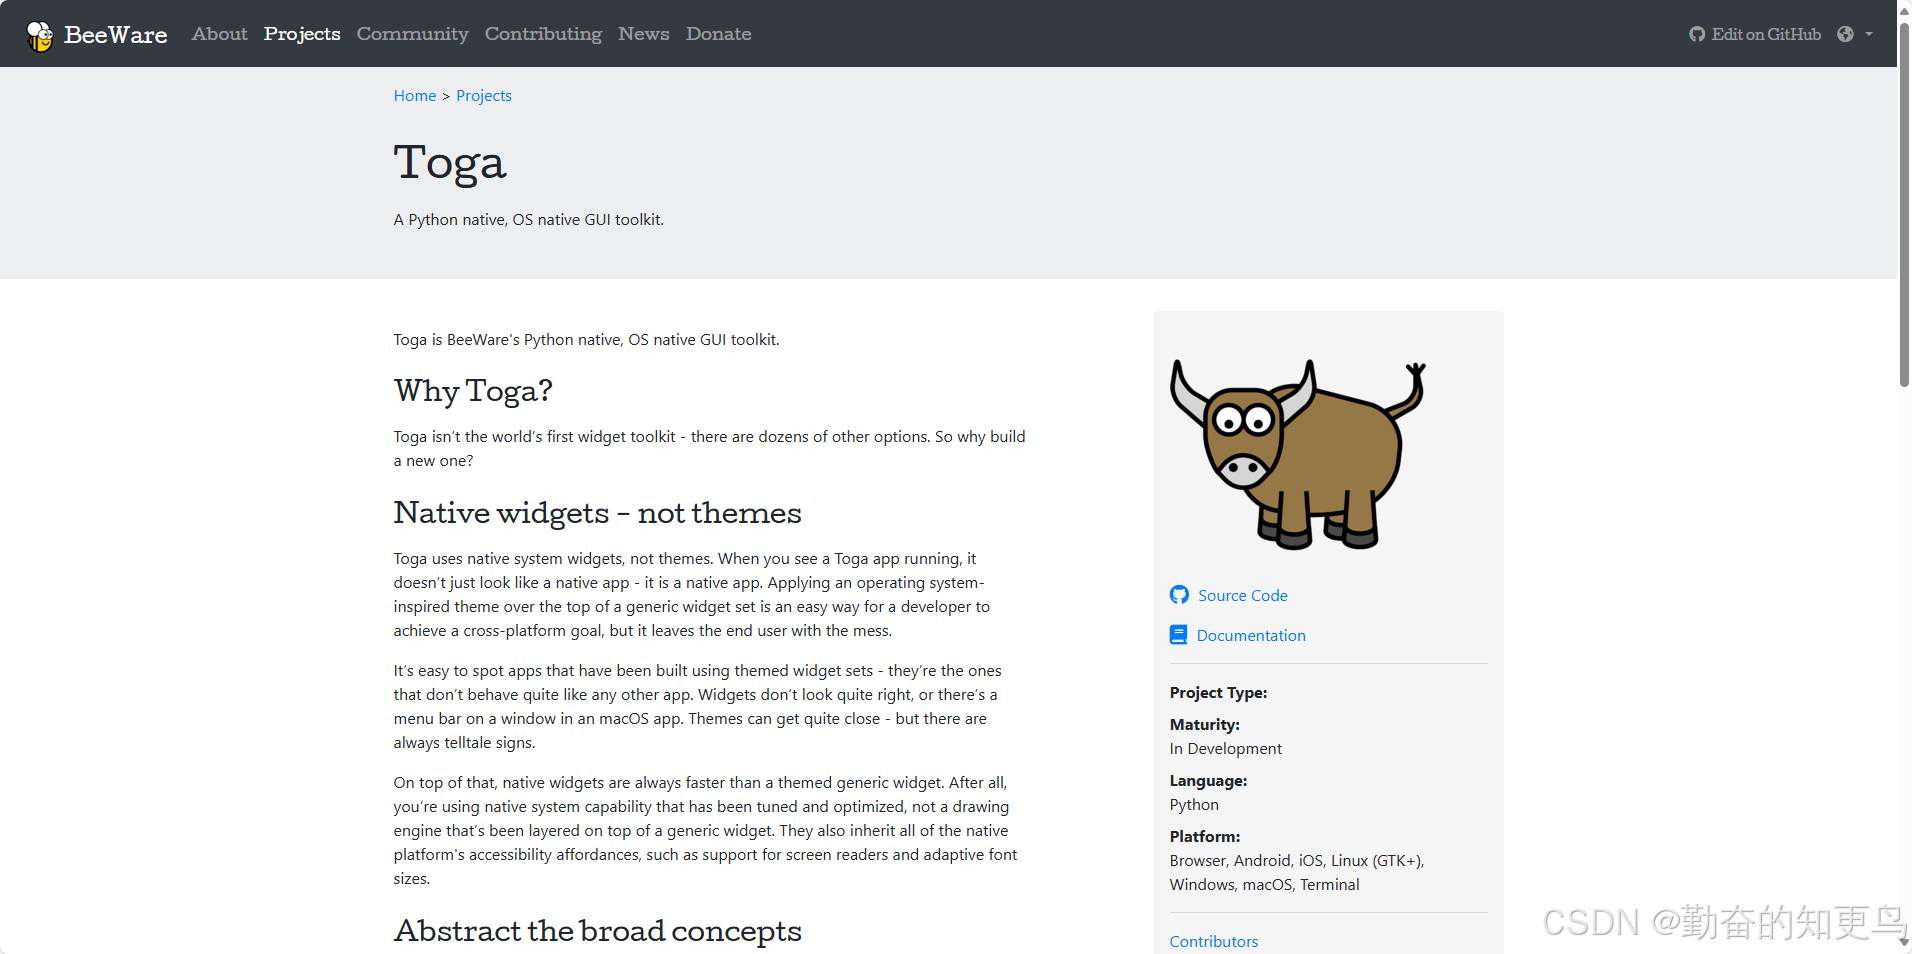
Task: Open the About menu
Action: pyautogui.click(x=219, y=34)
